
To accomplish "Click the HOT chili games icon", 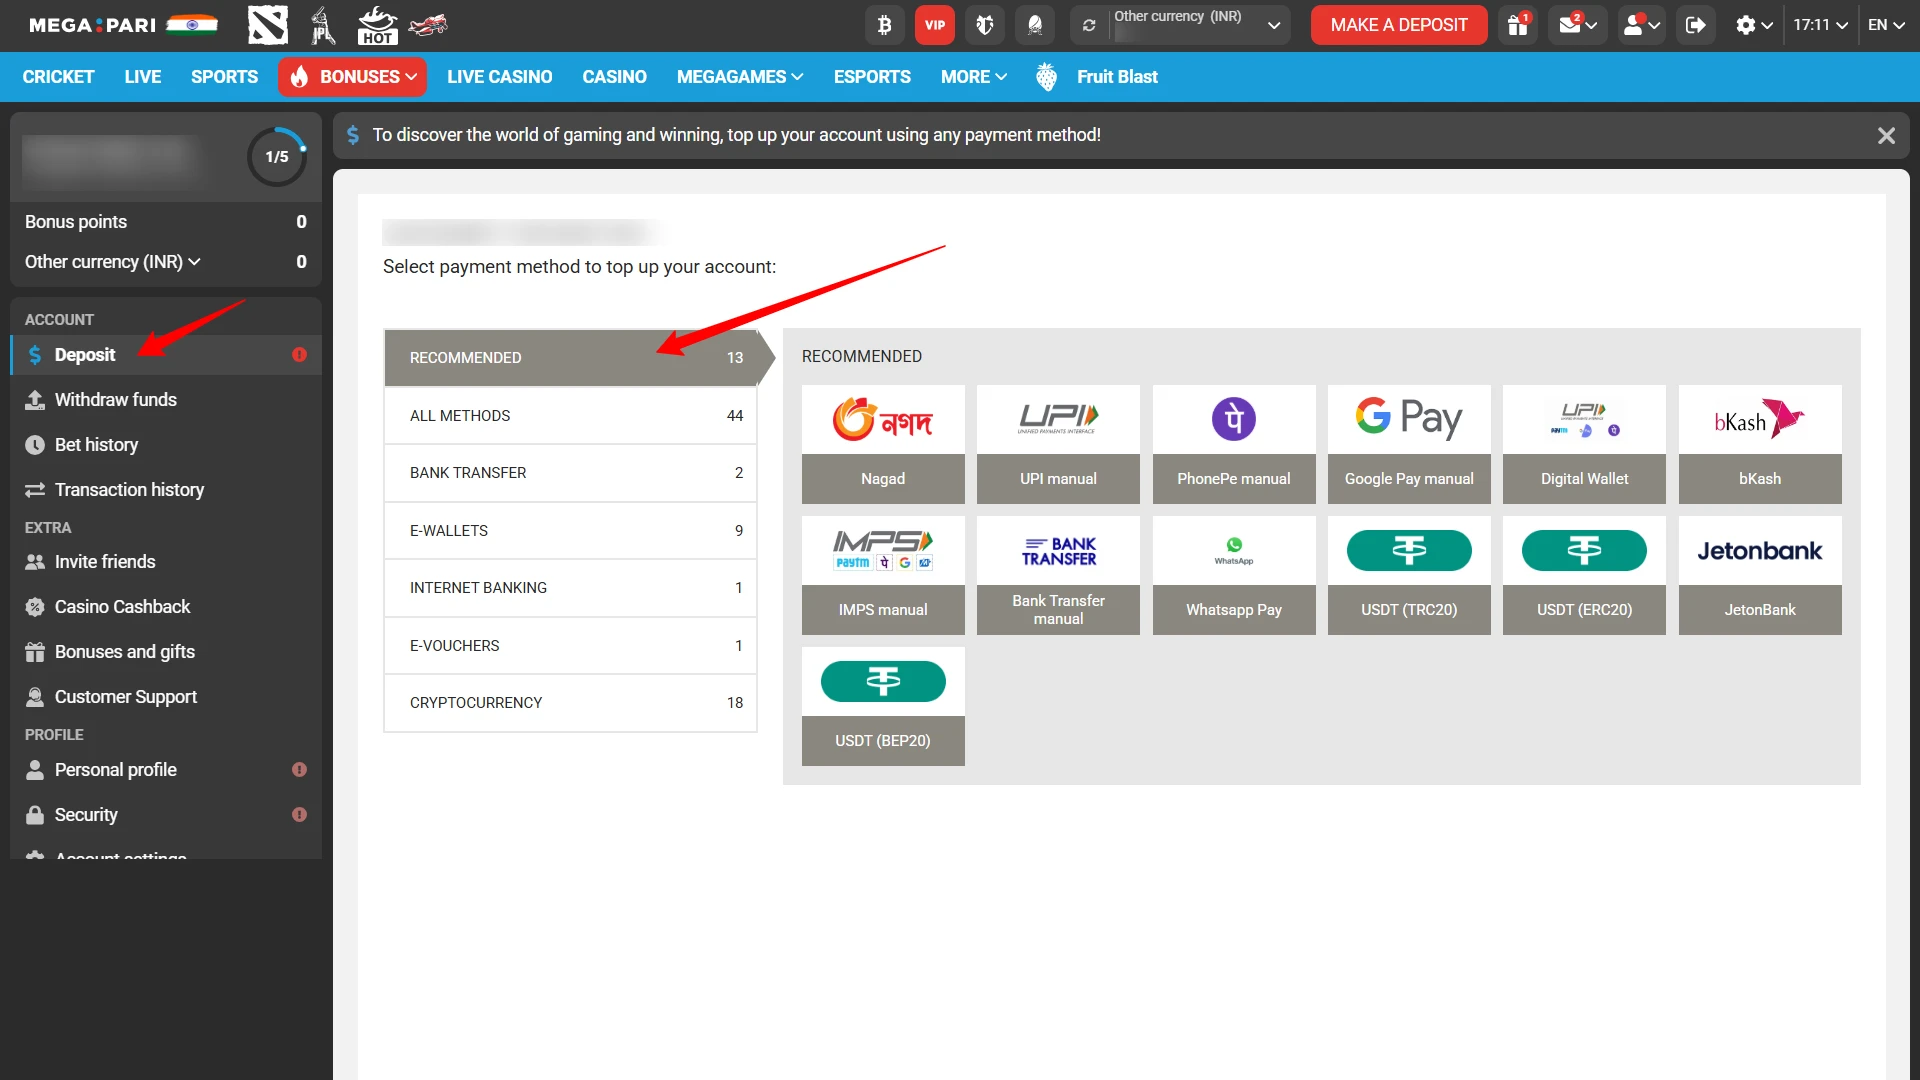I will click(x=377, y=25).
